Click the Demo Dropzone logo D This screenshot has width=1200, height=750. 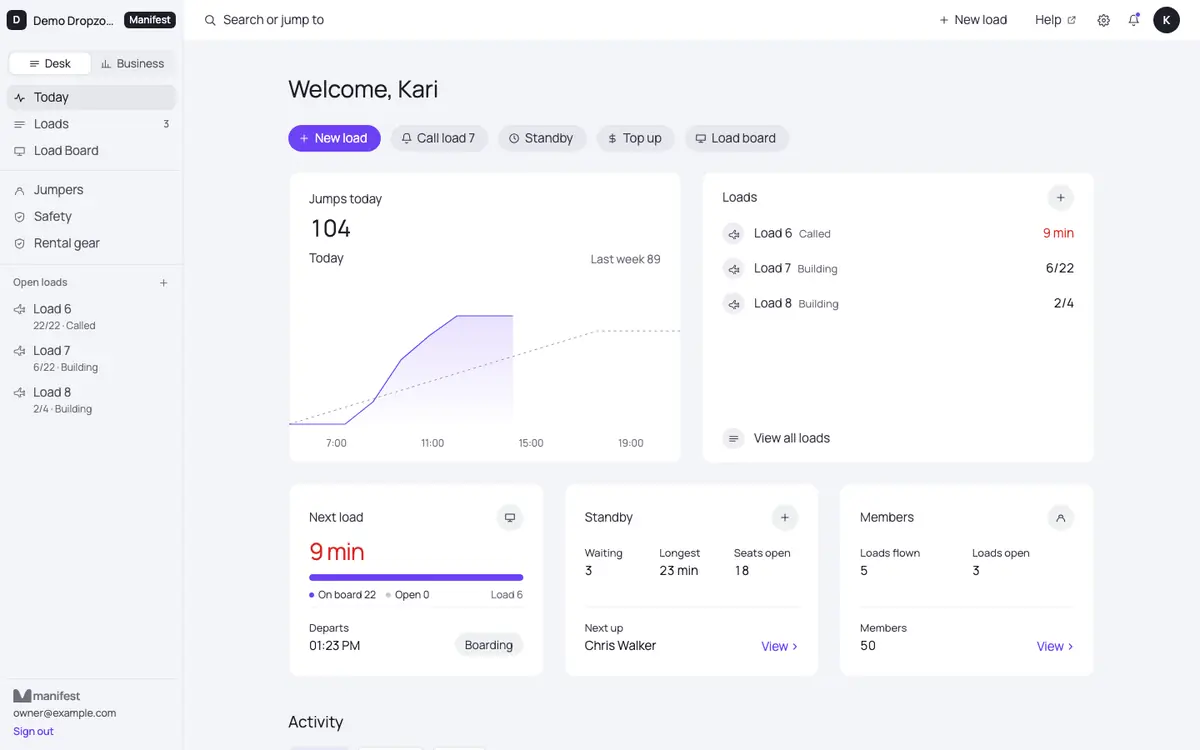pyautogui.click(x=17, y=20)
